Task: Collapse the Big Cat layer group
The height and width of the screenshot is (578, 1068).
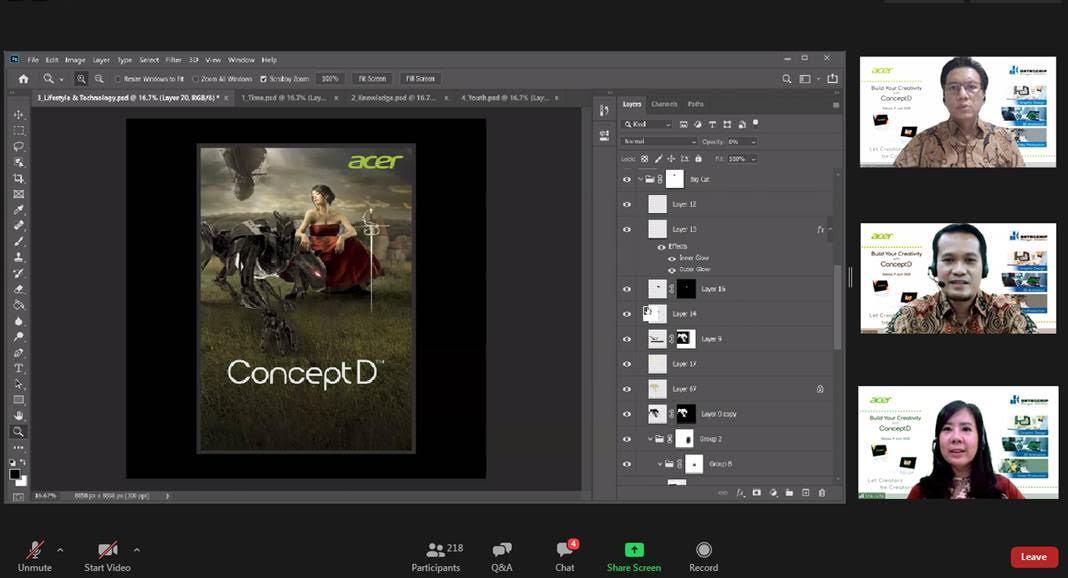Action: tap(640, 180)
